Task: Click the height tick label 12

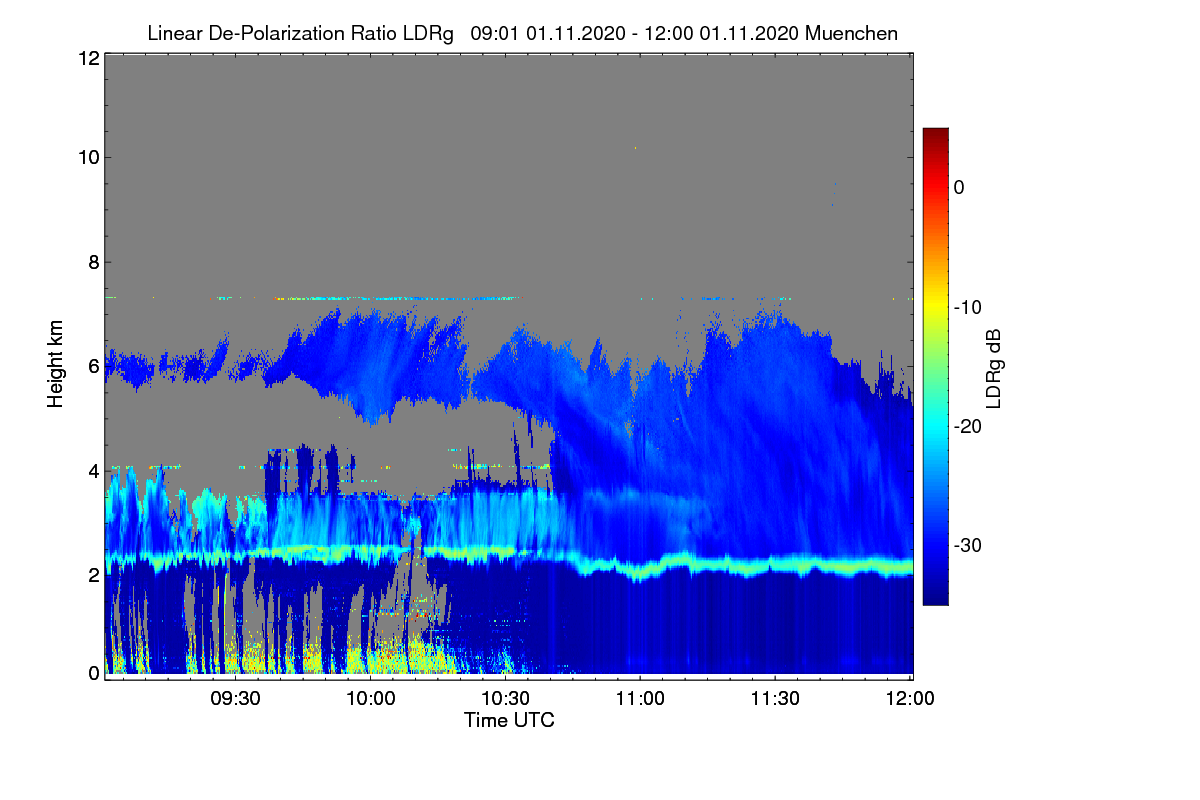Action: 88,59
